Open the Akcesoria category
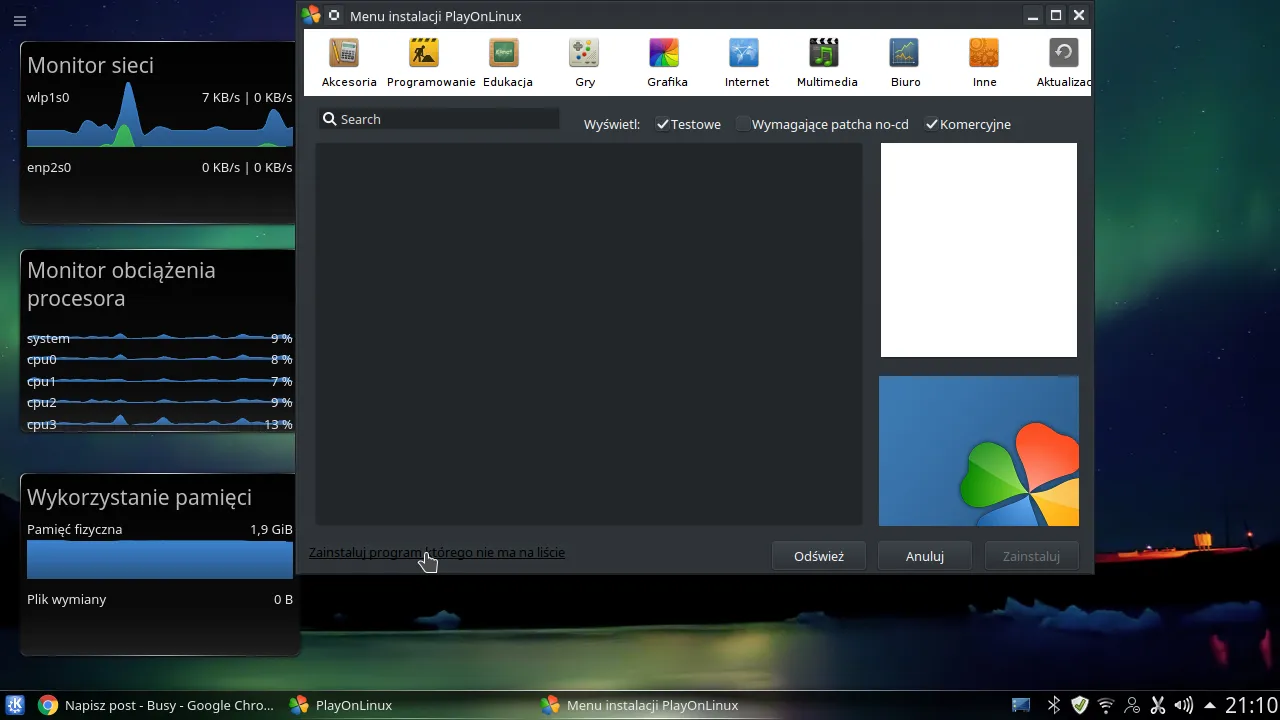This screenshot has width=1280, height=720. click(348, 62)
